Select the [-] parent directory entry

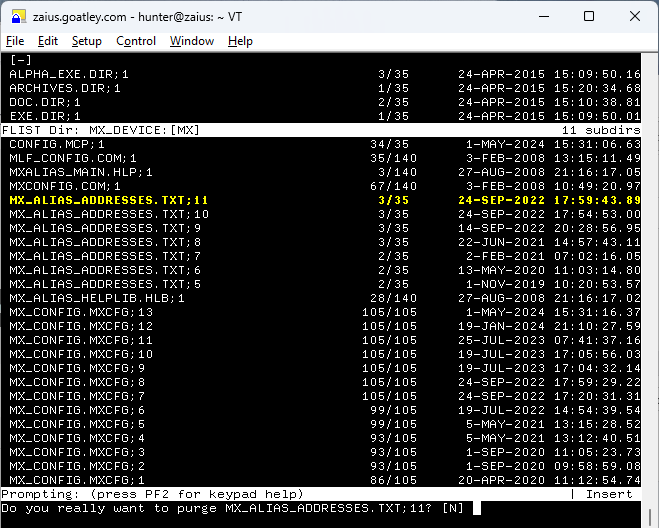21,60
